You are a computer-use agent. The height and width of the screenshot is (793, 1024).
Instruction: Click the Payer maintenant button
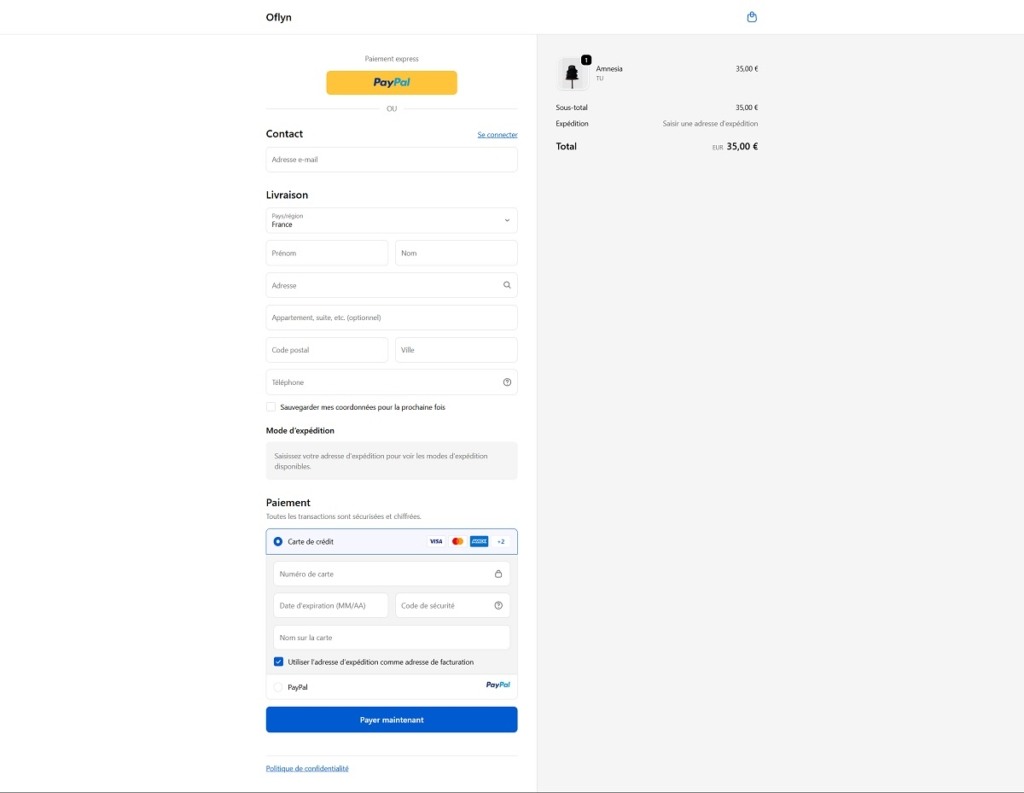[391, 720]
